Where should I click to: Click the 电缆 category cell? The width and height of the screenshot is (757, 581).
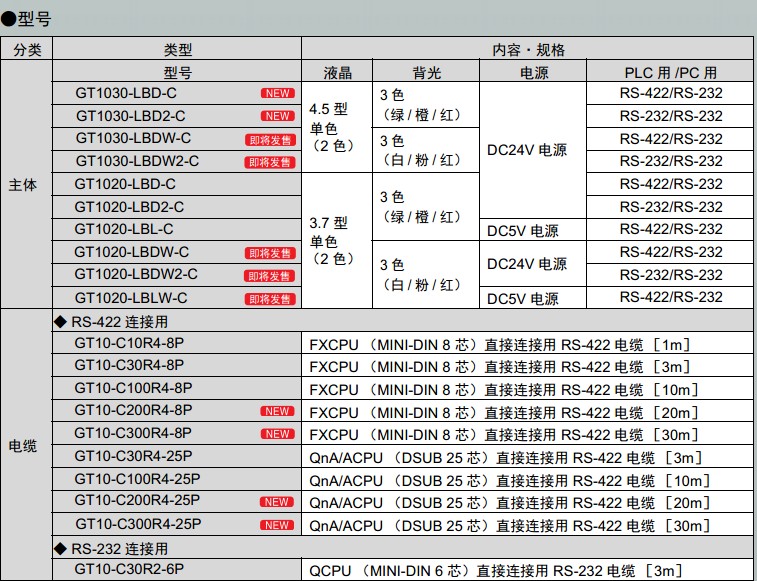[x=26, y=445]
